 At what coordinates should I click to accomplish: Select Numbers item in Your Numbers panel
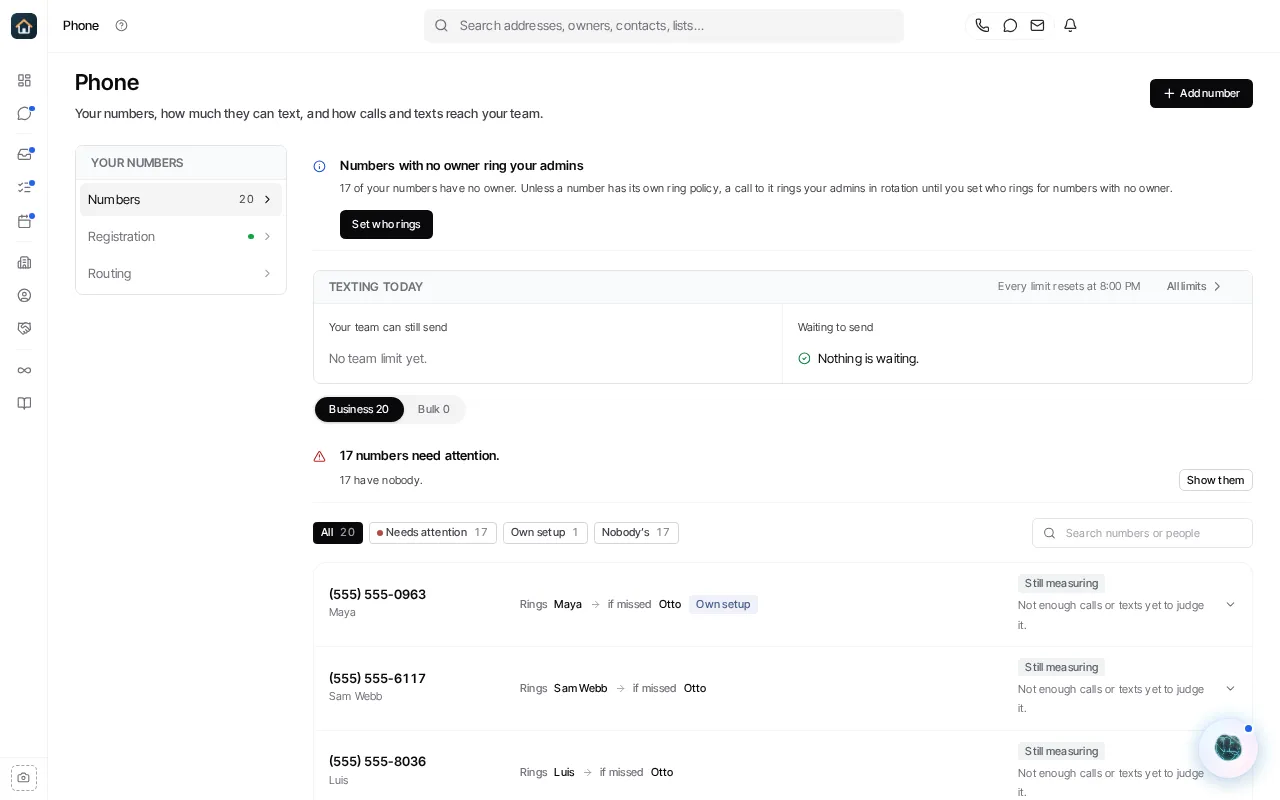pos(181,199)
